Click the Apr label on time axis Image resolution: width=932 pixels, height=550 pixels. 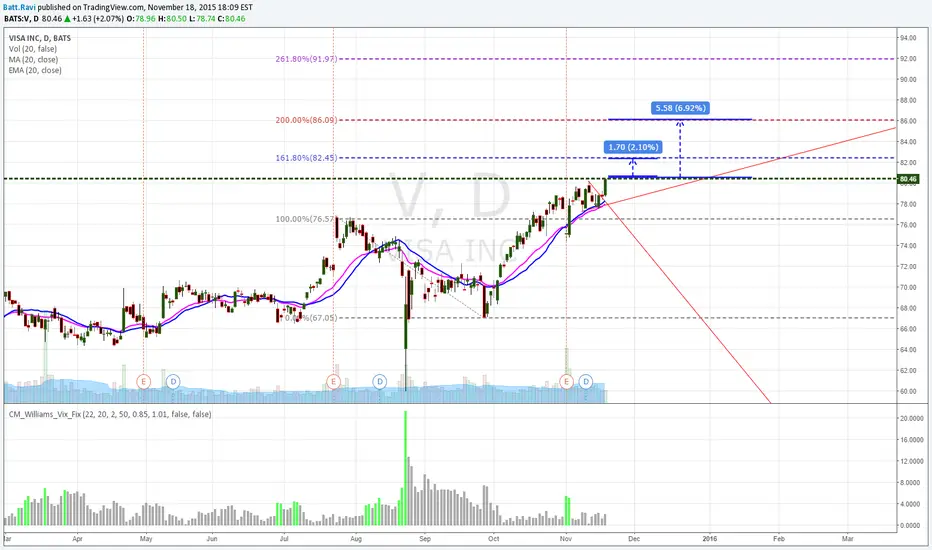click(x=77, y=539)
